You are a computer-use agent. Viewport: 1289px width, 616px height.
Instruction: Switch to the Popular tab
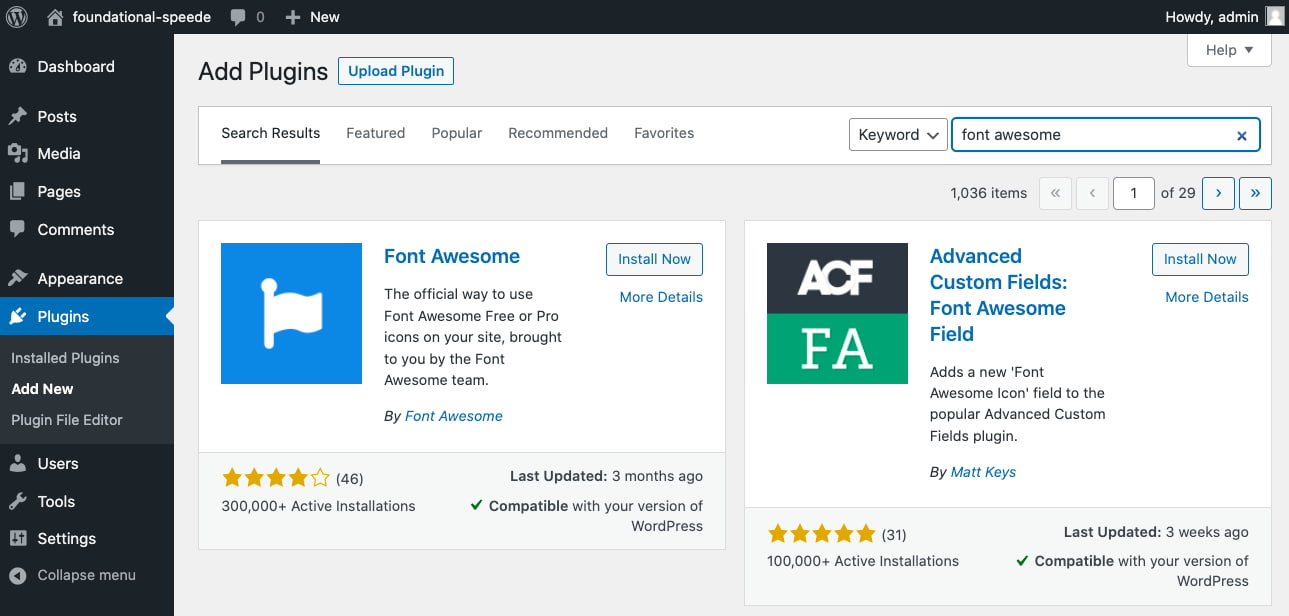457,133
